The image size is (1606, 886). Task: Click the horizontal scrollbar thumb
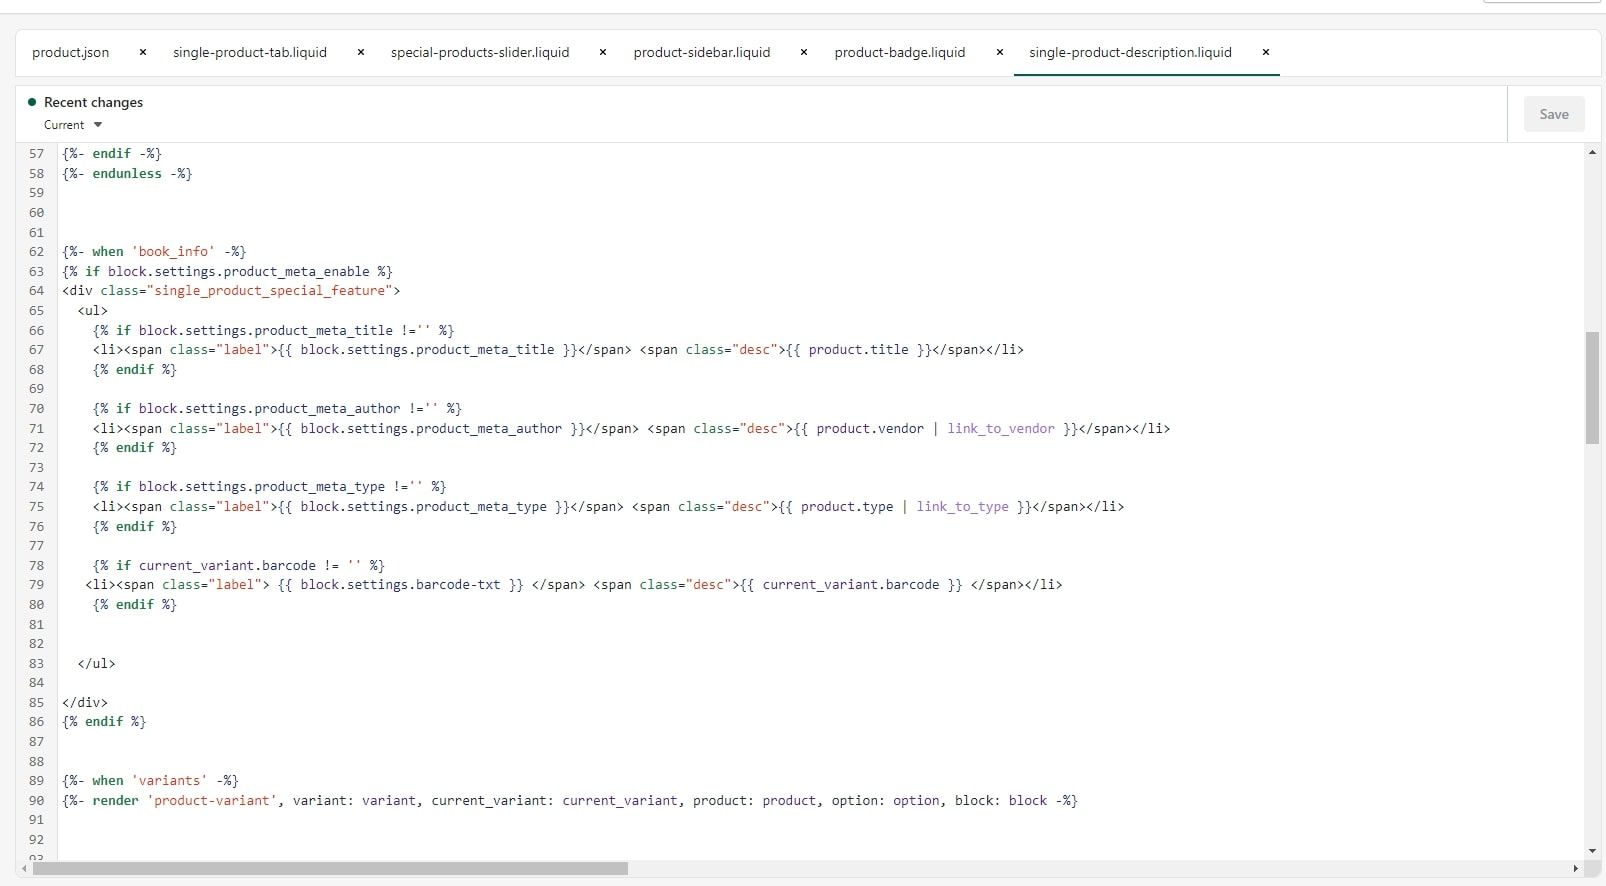point(330,869)
